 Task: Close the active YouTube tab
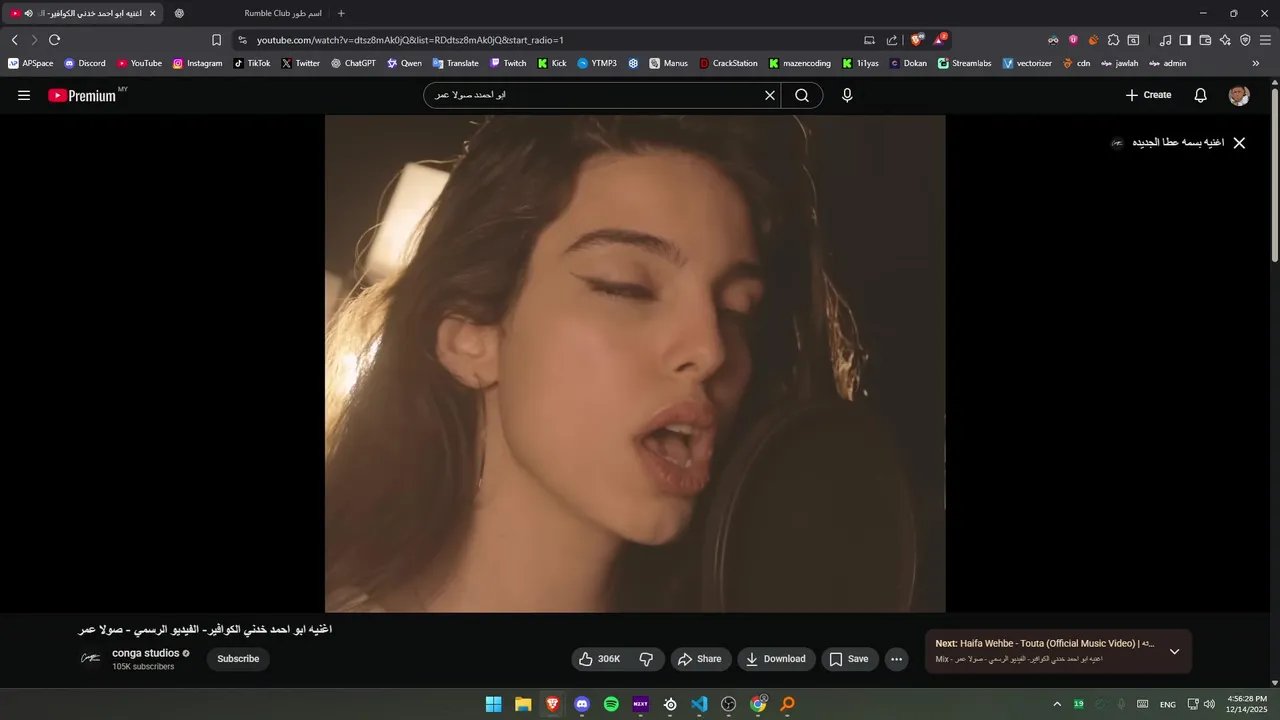(x=152, y=13)
